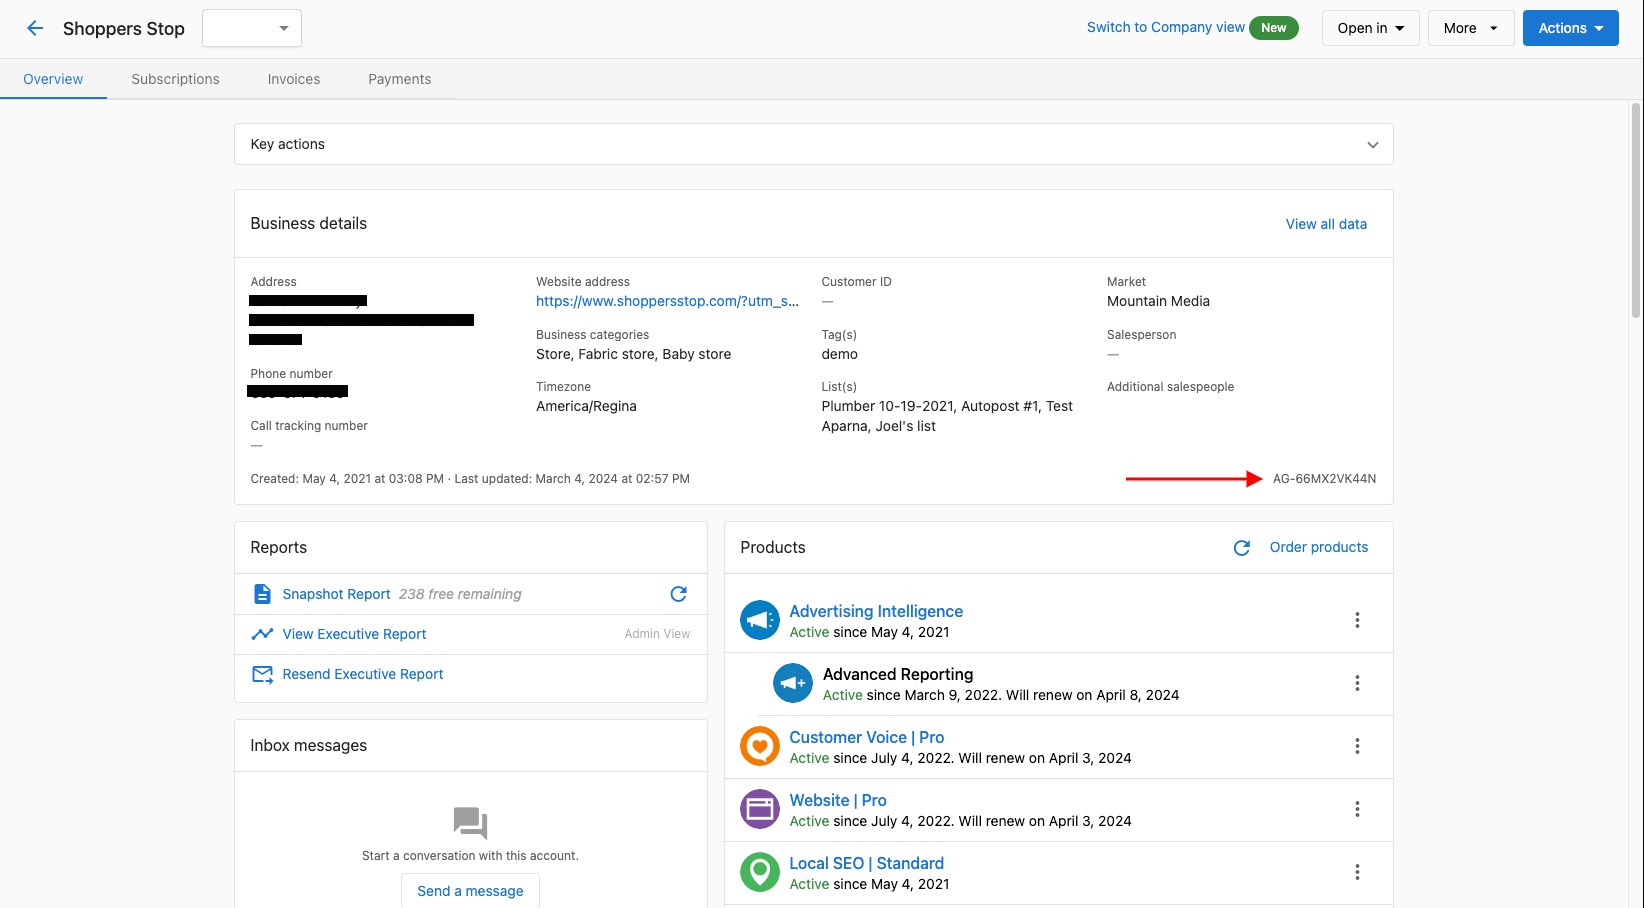Screen dimensions: 1644x908
Task: Open Website | Pro product link
Action: 838,800
